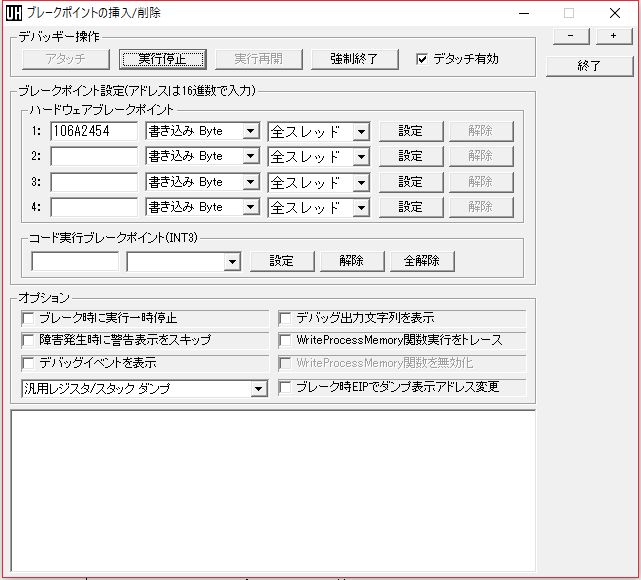Minimize the ブレークポイント window
Viewport: 641px width, 580px height.
(x=524, y=13)
